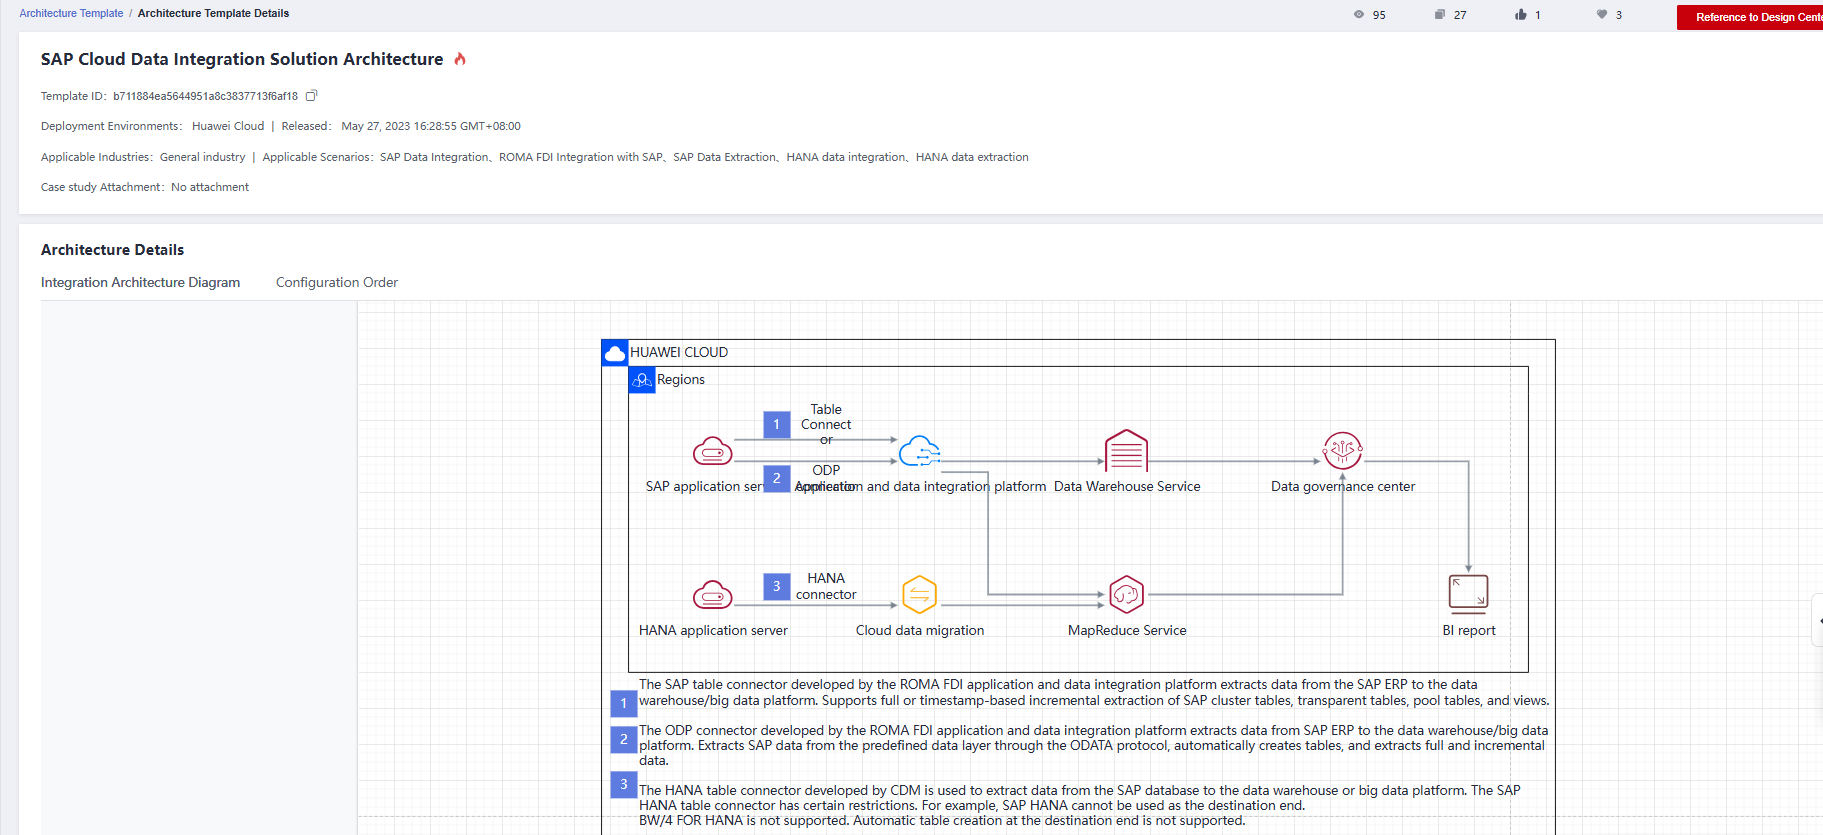
Task: Click the step 1 marker near Table Connector
Action: [777, 425]
